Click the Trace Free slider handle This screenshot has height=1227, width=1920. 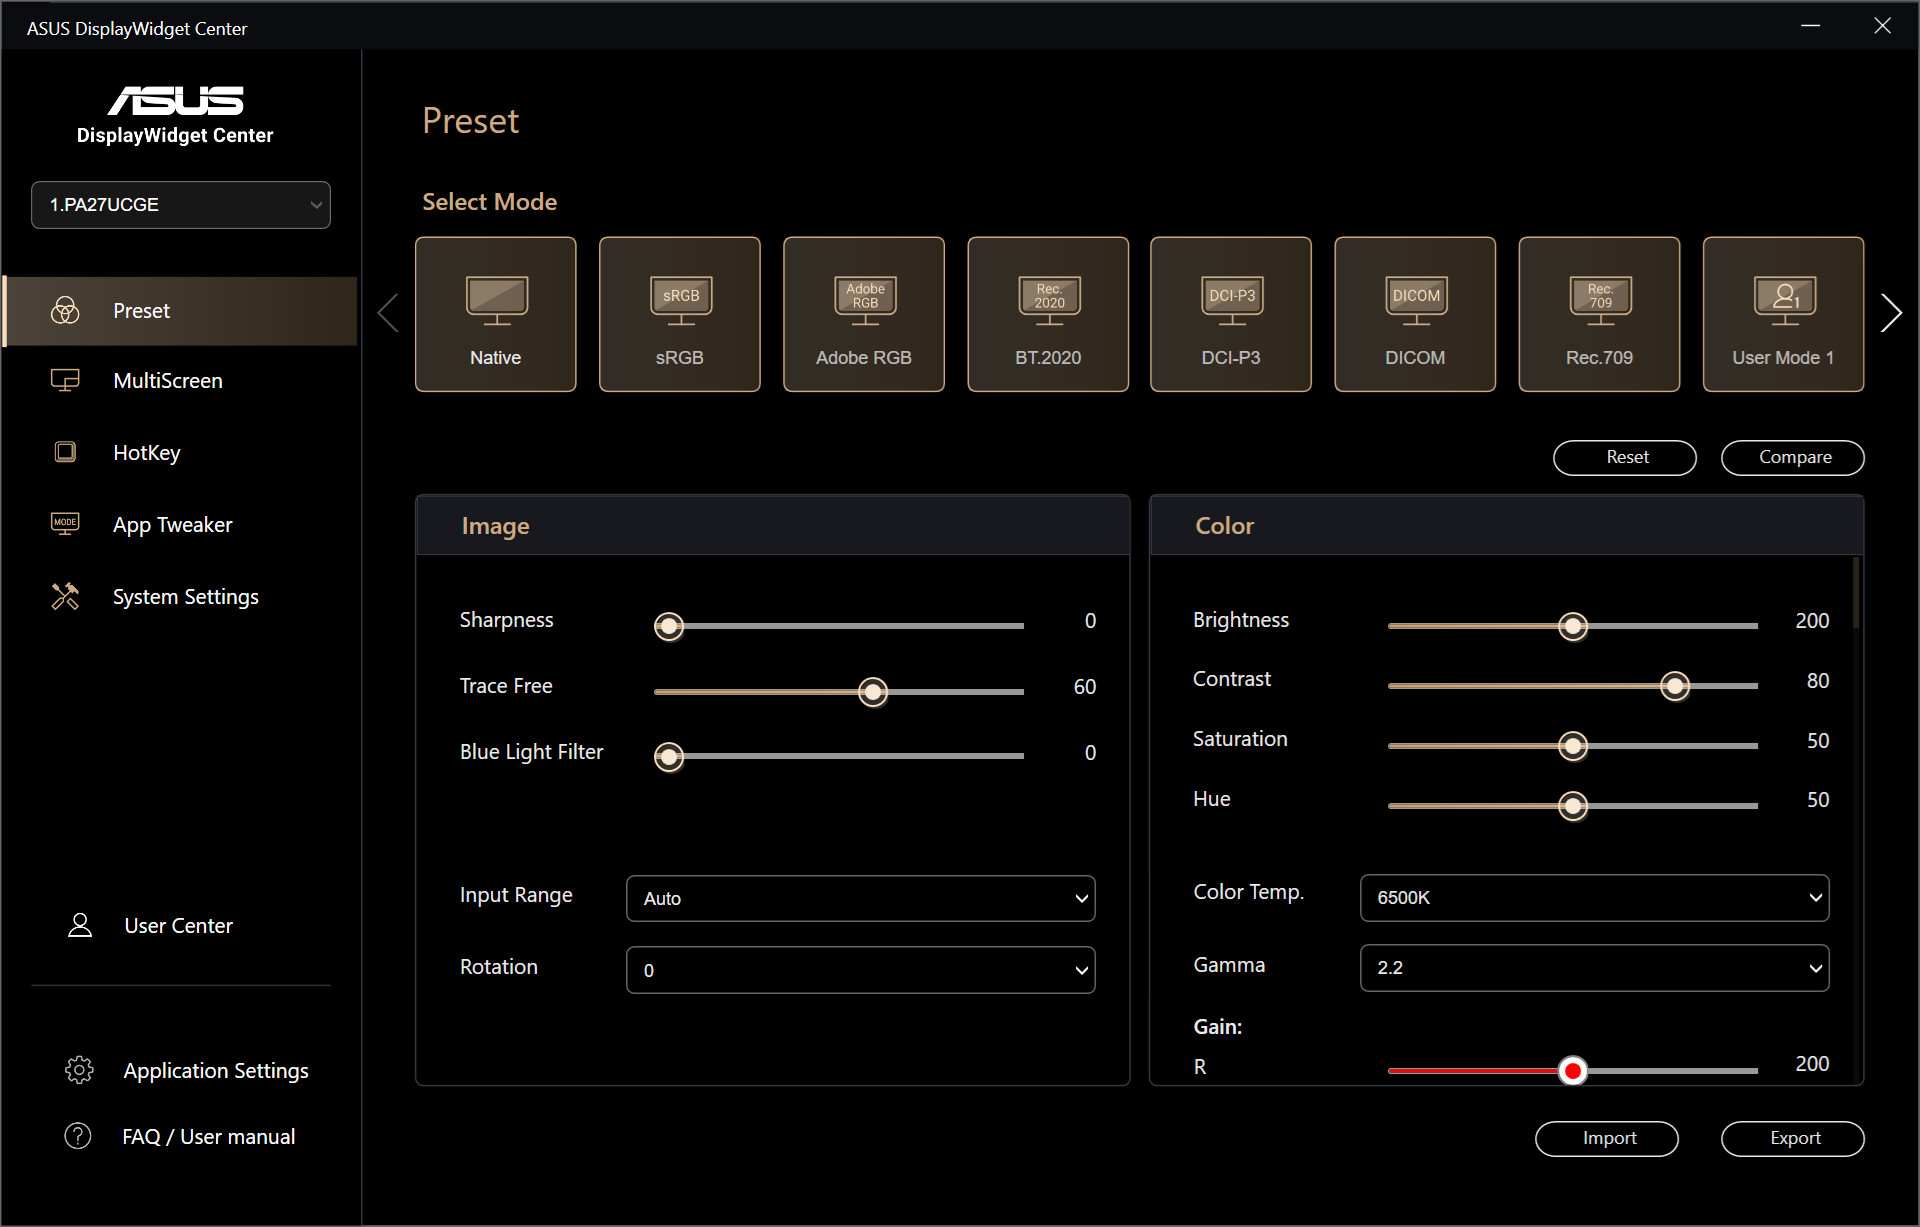point(873,692)
